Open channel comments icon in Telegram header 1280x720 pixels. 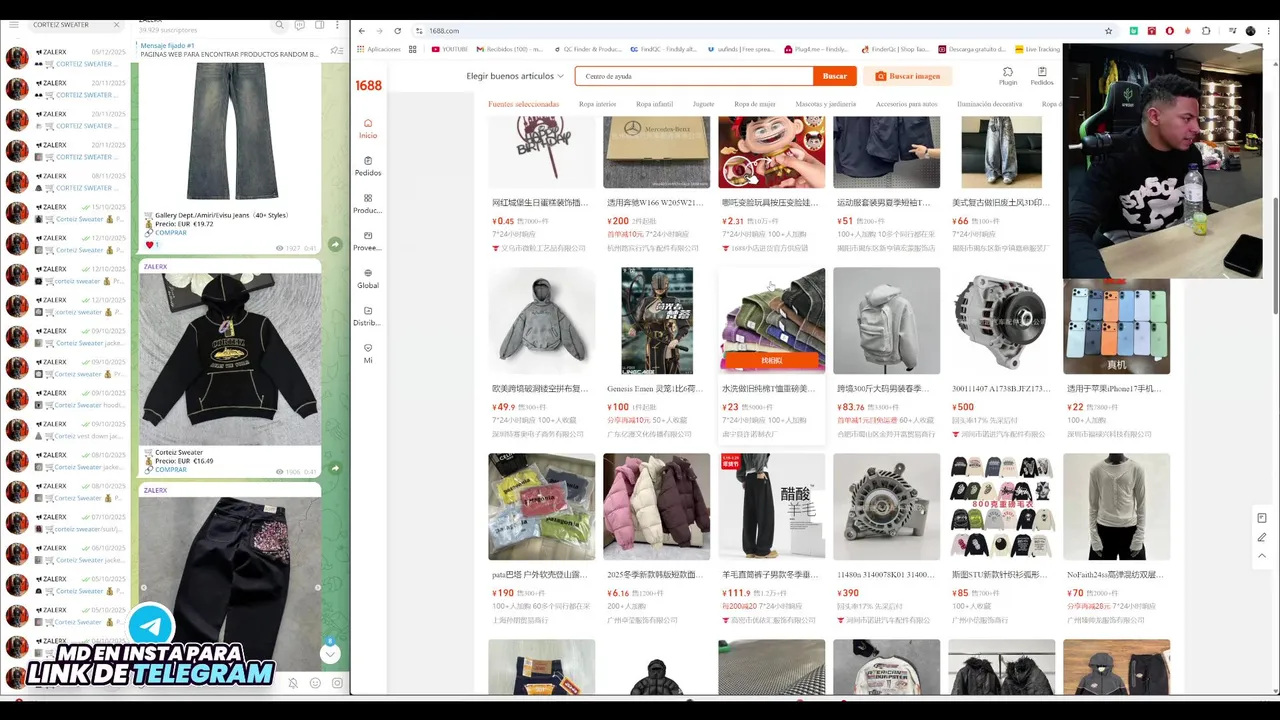point(299,25)
